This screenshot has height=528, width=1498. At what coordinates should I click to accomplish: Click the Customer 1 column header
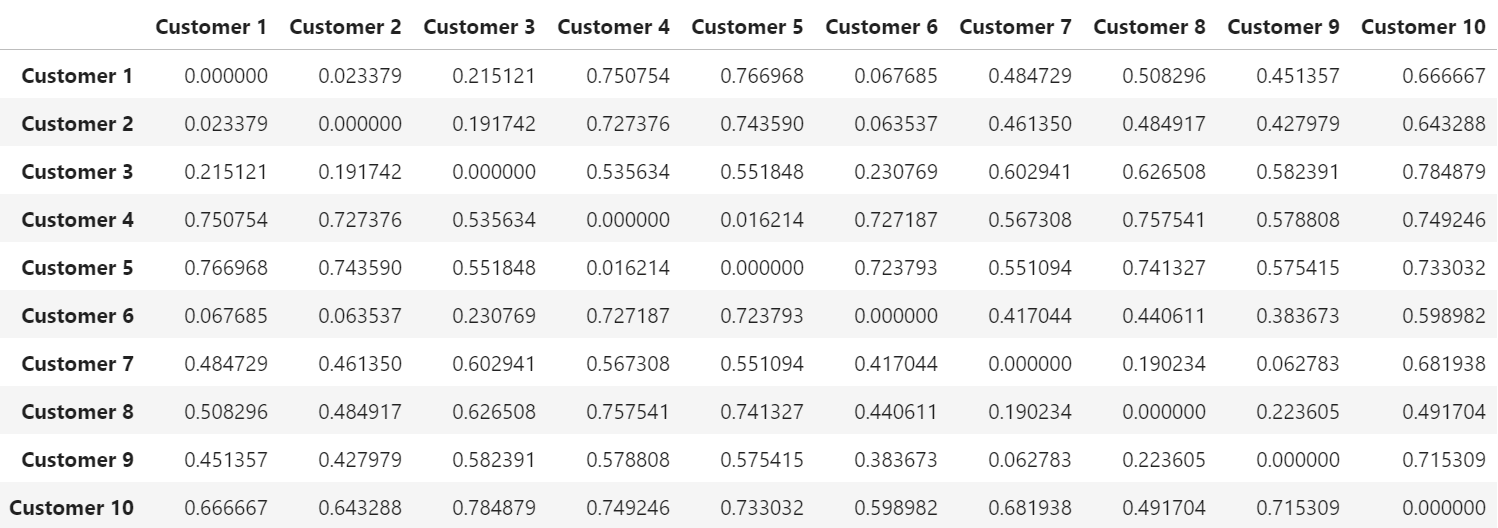(211, 27)
